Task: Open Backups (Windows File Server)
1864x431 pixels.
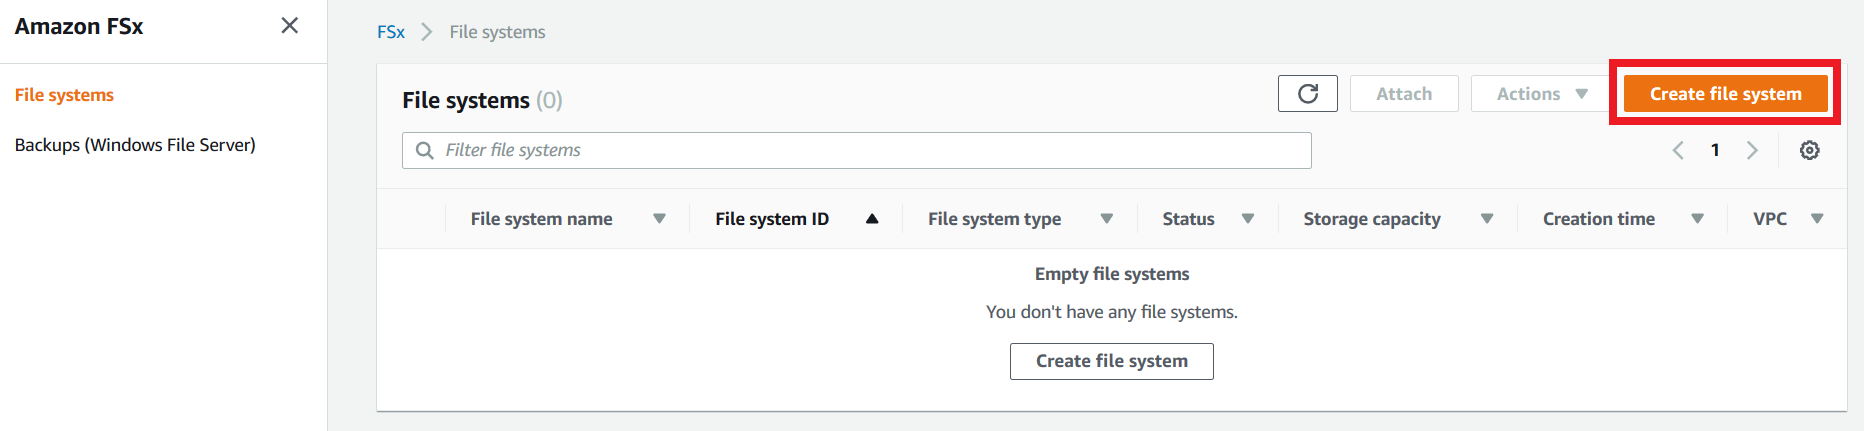Action: point(135,145)
